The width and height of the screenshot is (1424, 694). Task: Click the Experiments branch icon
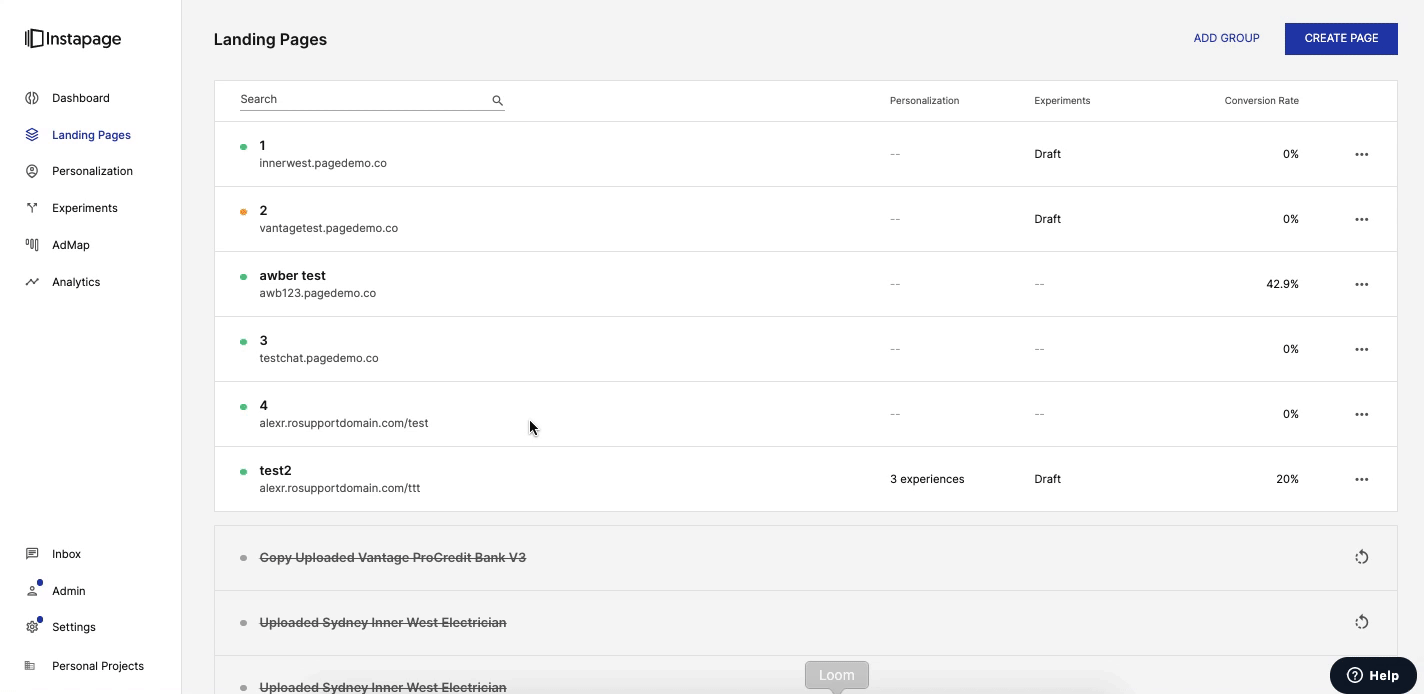click(x=32, y=208)
